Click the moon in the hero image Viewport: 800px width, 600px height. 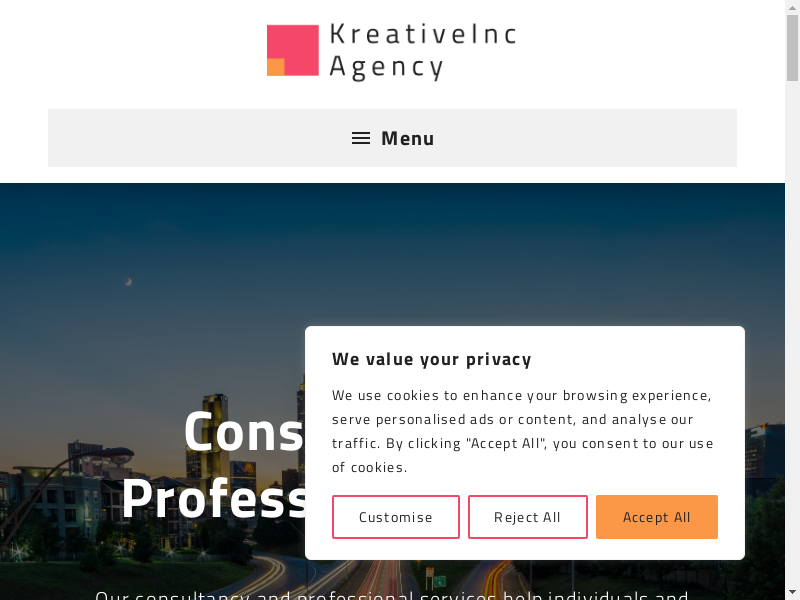coord(128,282)
